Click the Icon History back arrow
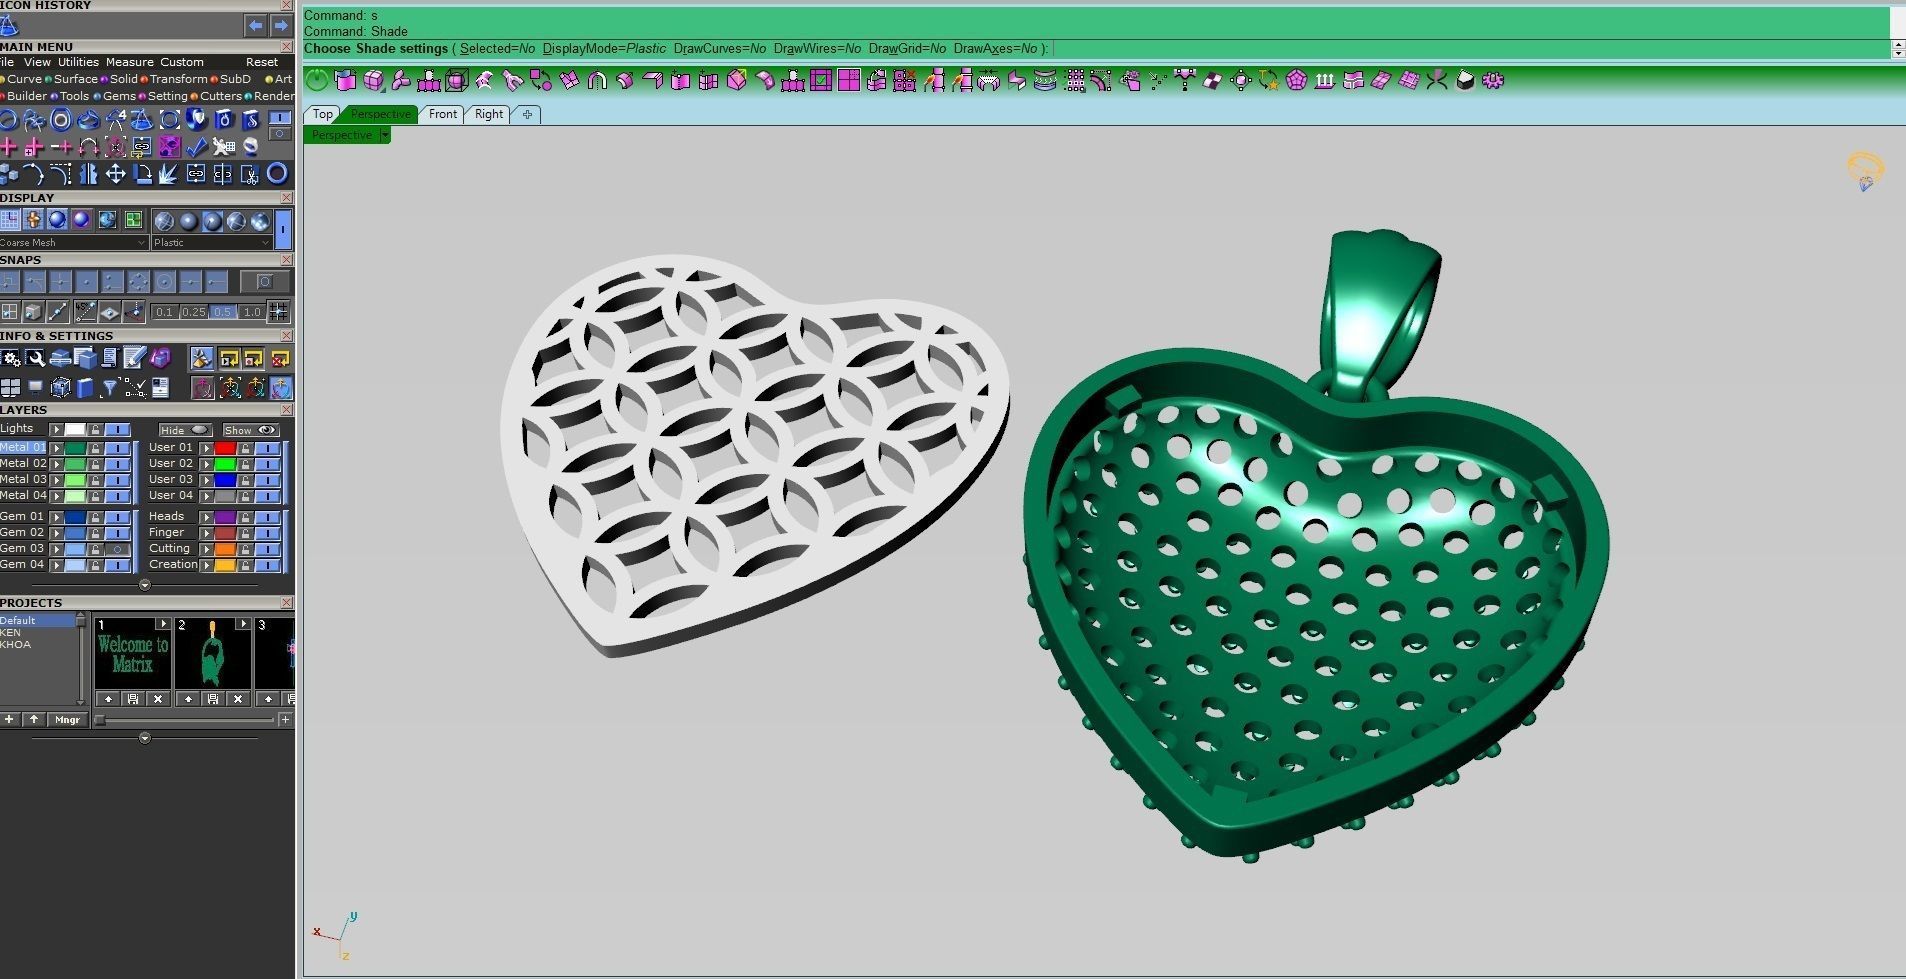The image size is (1906, 979). 256,25
